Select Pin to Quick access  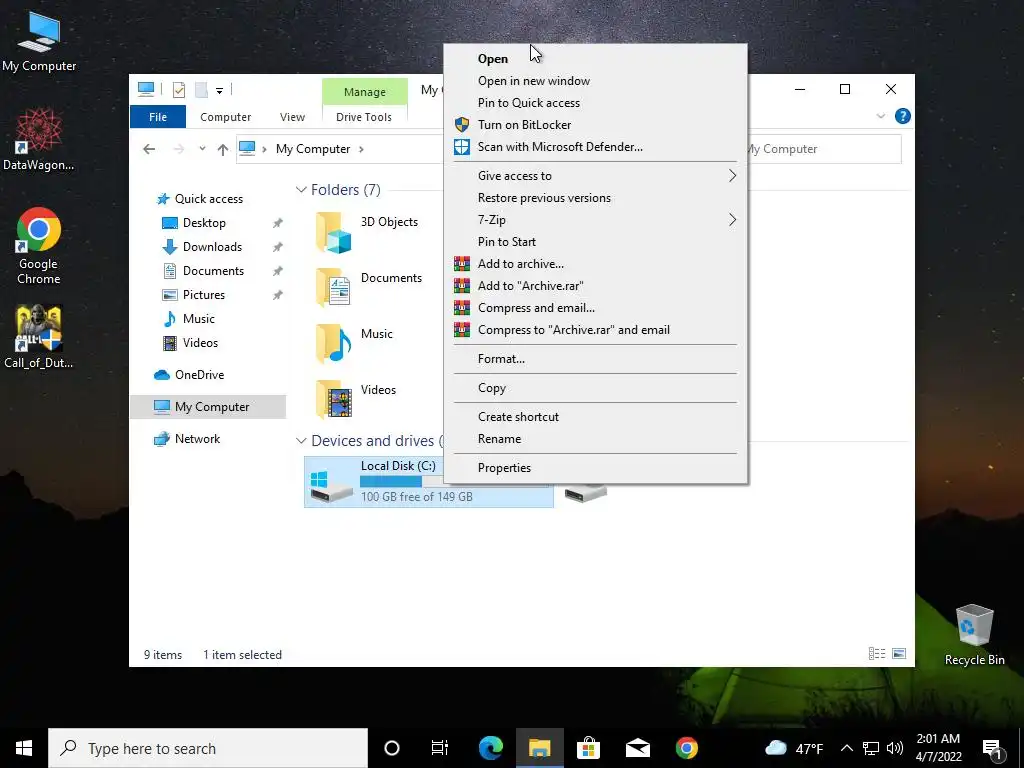596,103
